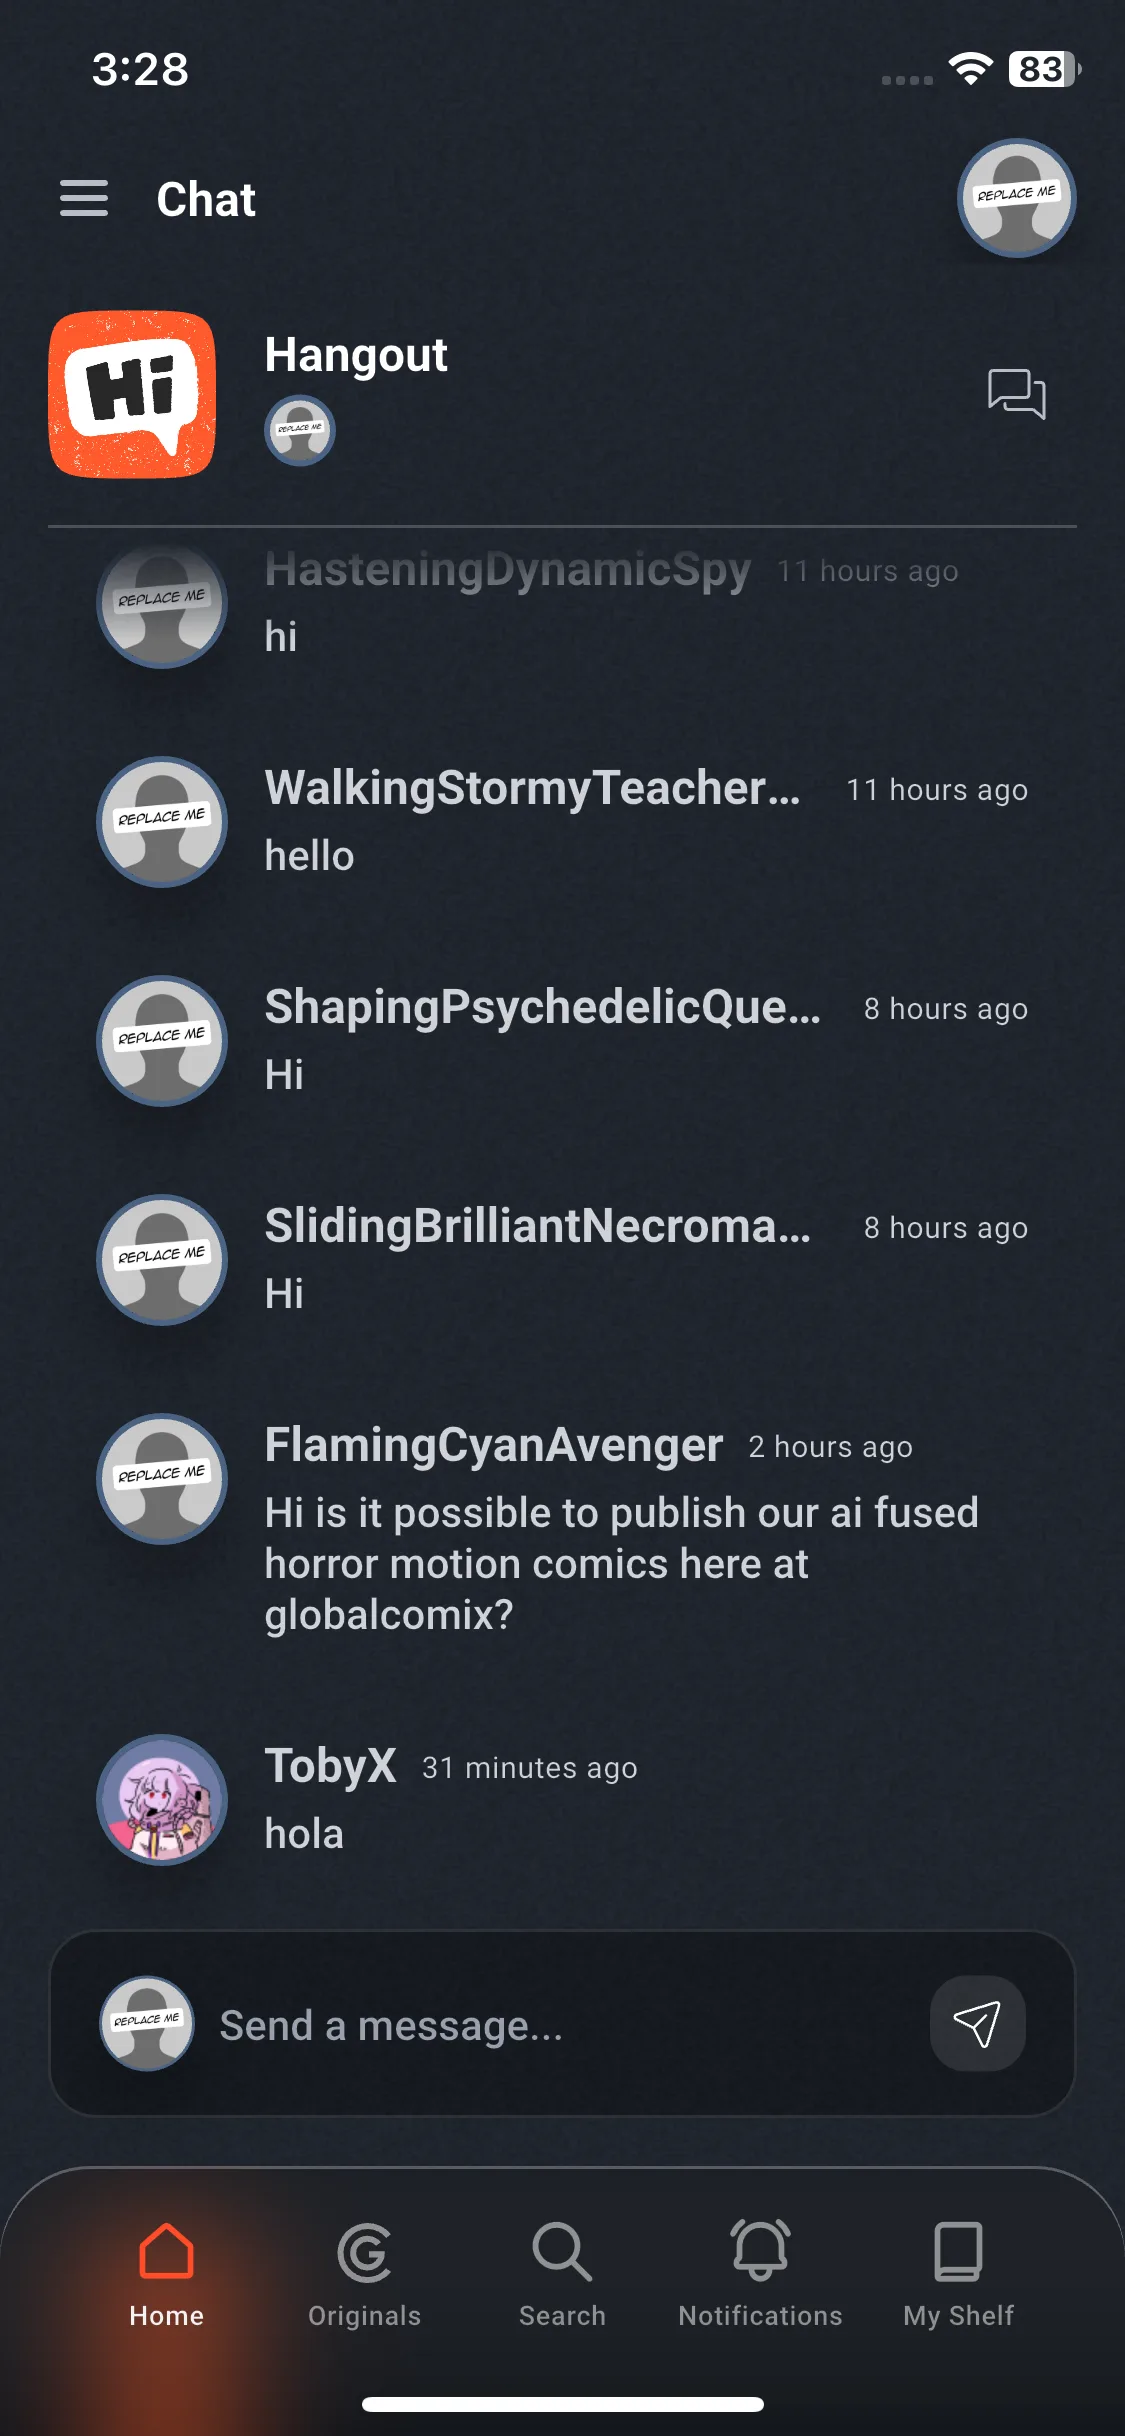This screenshot has height=2436, width=1125.
Task: Tap the Hangout title
Action: tap(356, 356)
